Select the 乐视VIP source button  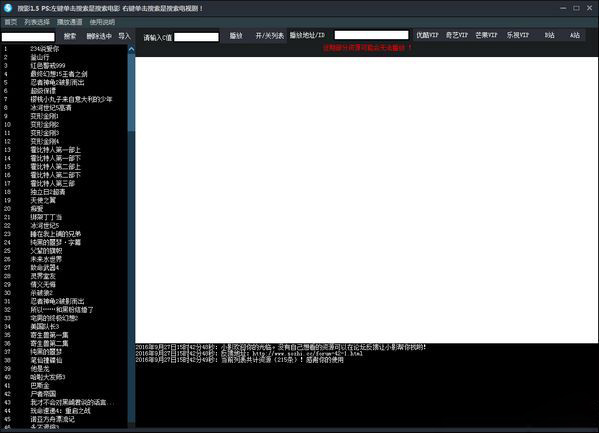click(x=517, y=35)
